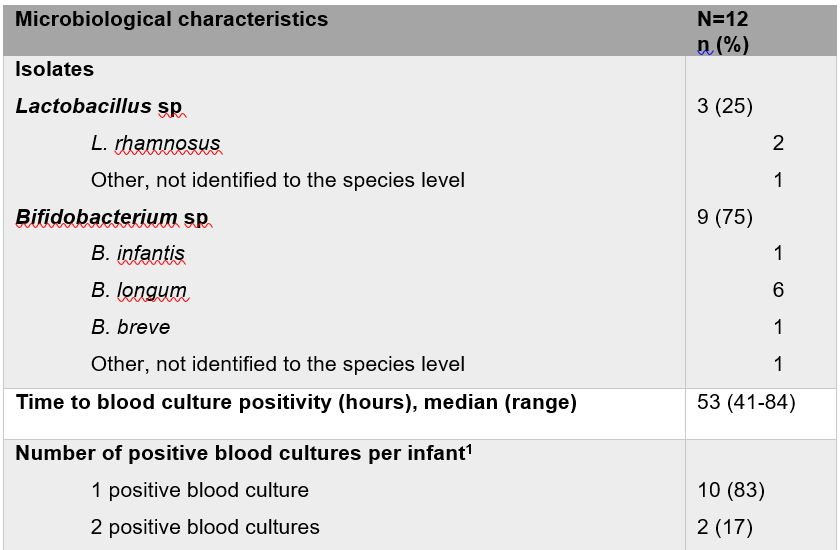The height and width of the screenshot is (550, 840).
Task: Select the 'Isolates' row label
Action: coord(54,70)
